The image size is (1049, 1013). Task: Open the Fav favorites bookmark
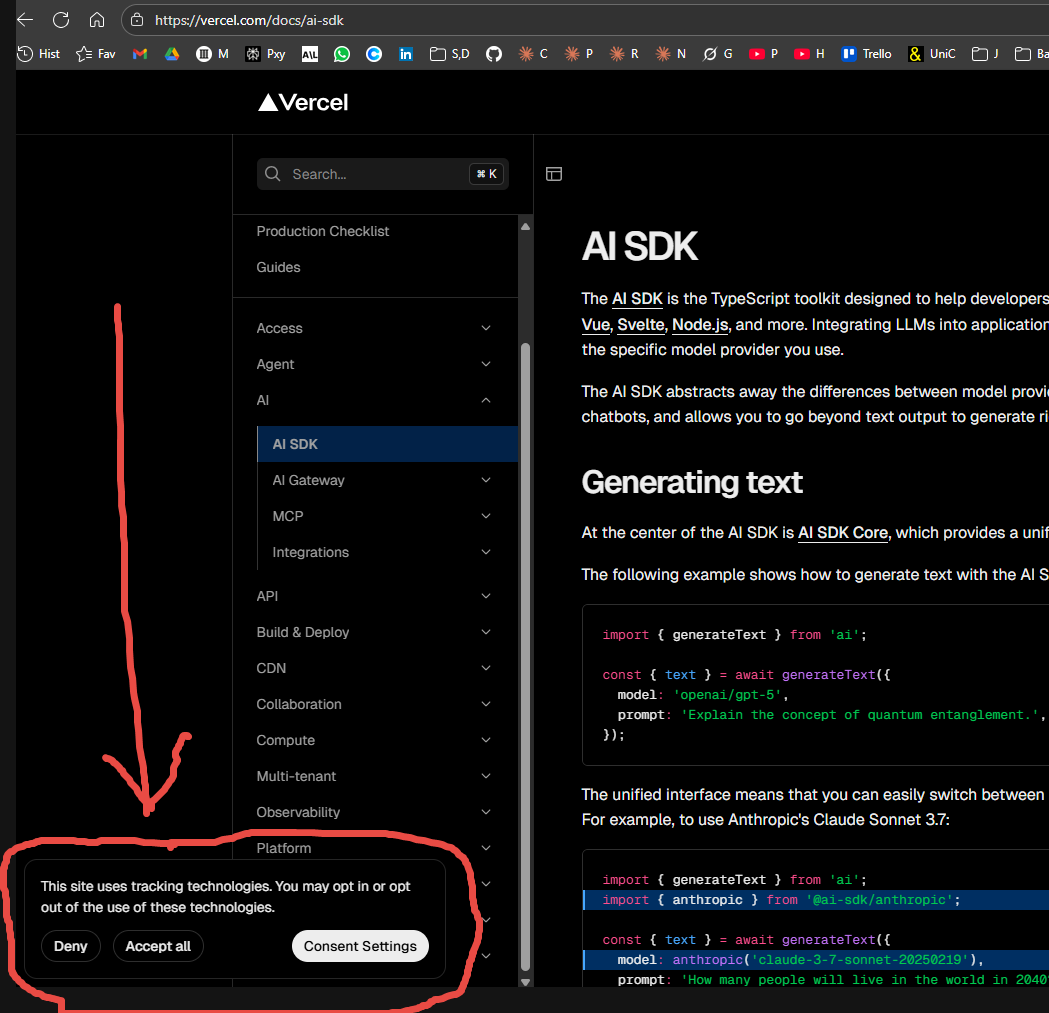[96, 54]
